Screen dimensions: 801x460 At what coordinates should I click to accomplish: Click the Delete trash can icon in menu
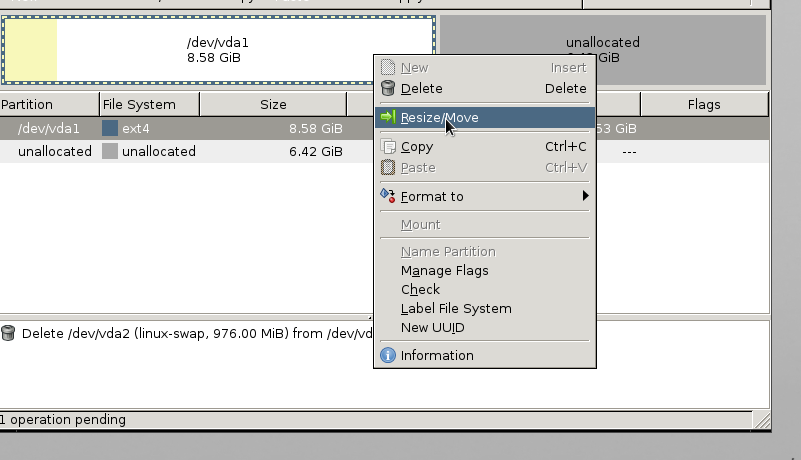[x=388, y=88]
